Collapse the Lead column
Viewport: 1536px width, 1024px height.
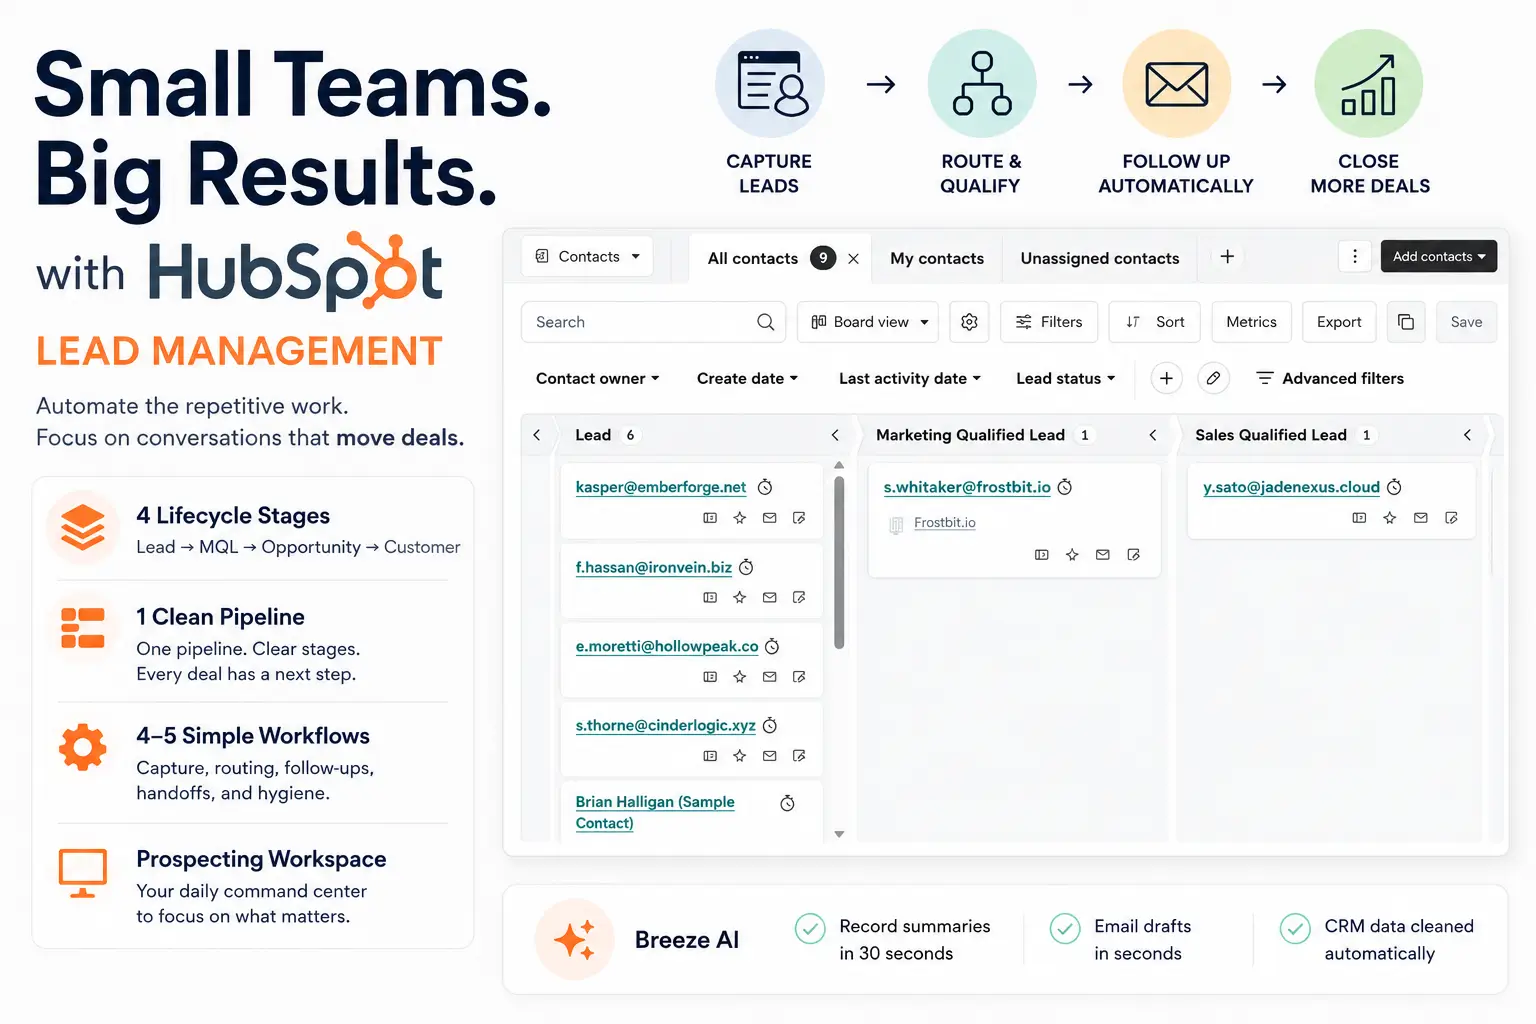[835, 435]
